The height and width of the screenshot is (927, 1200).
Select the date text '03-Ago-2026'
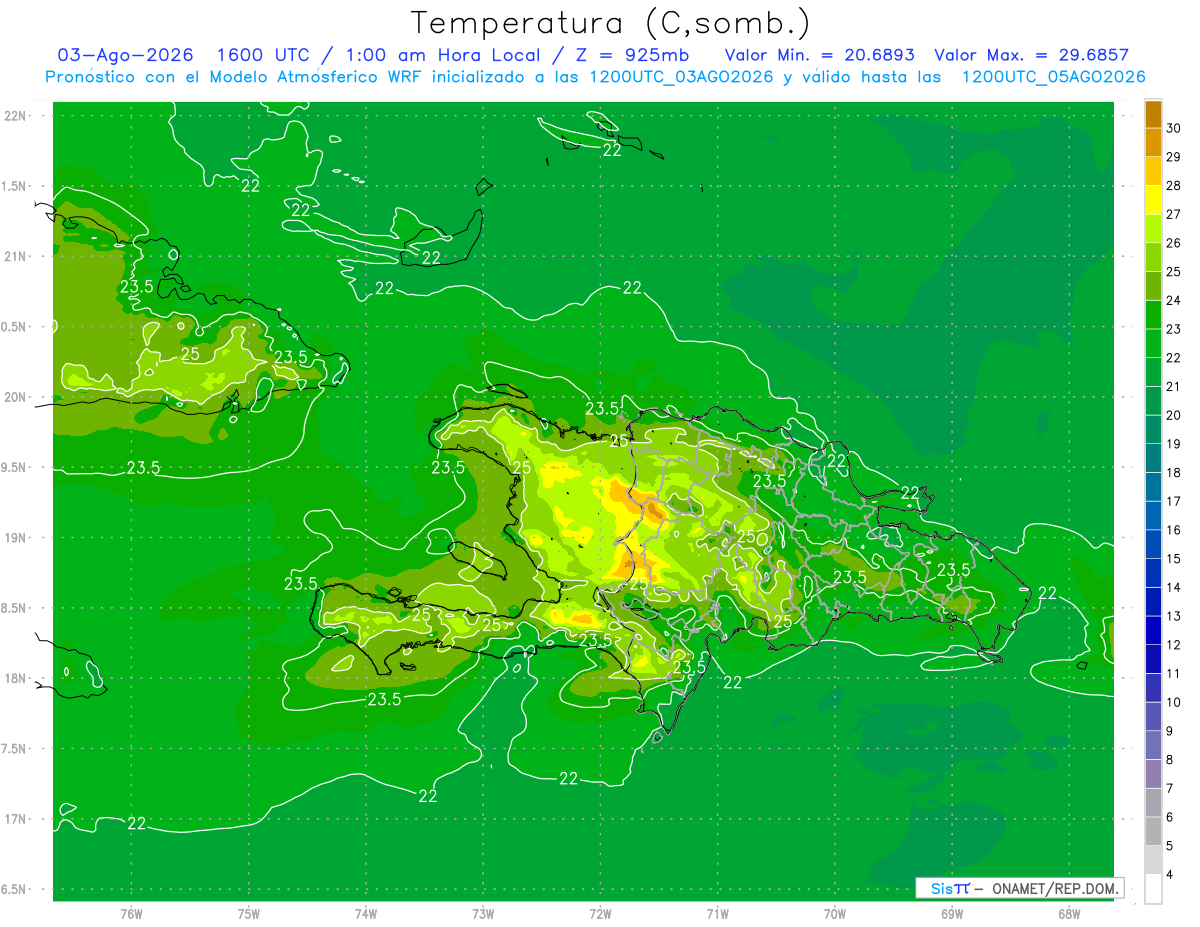click(x=125, y=55)
